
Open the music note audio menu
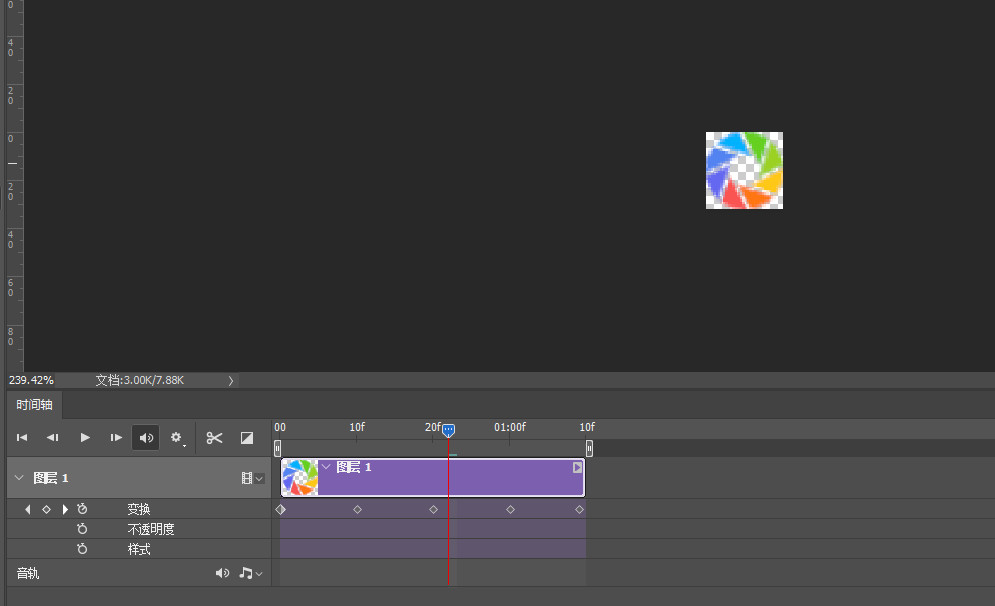click(x=250, y=573)
